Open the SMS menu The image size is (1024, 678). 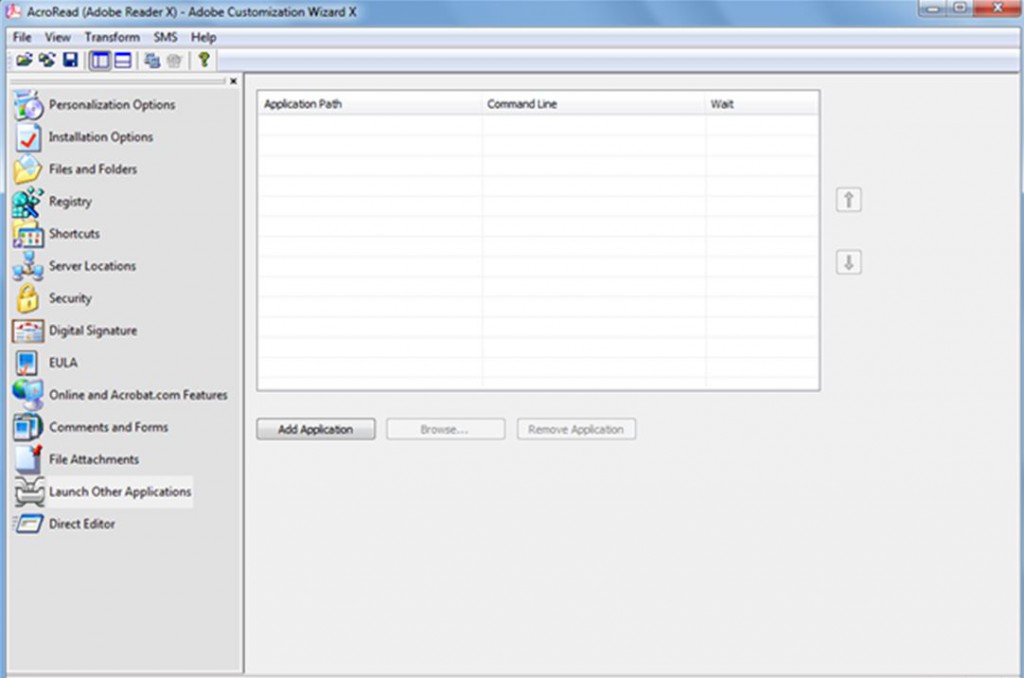tap(165, 37)
